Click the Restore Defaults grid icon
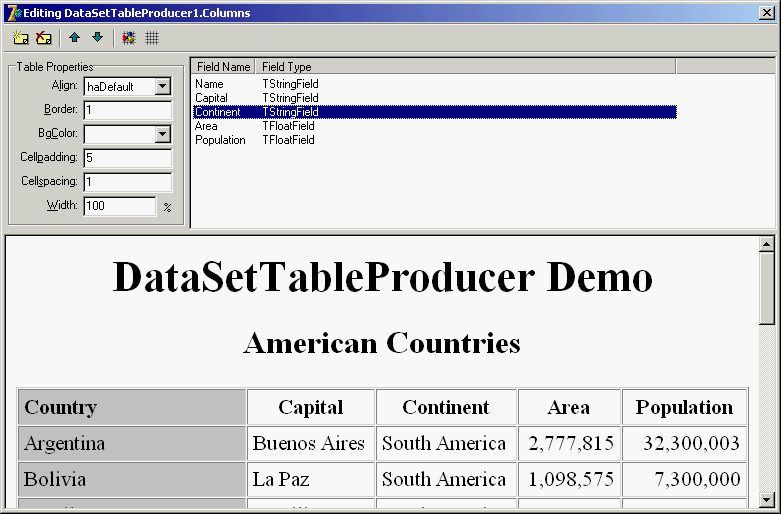The width and height of the screenshot is (781, 514). 152,38
